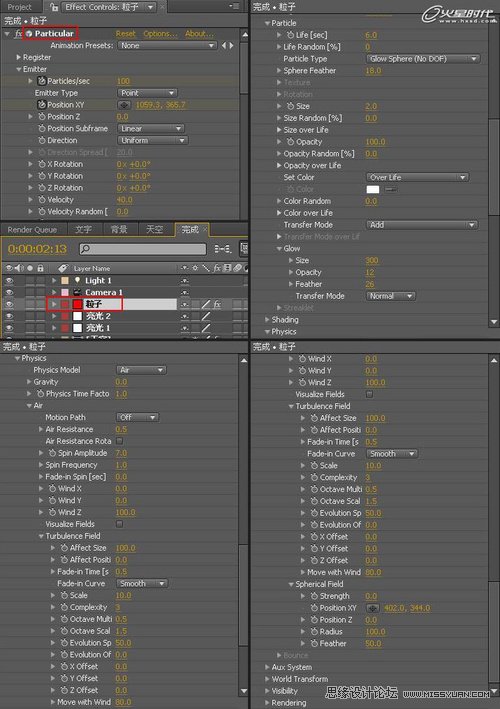
Task: Hide the Light 1 layer
Action: point(9,280)
